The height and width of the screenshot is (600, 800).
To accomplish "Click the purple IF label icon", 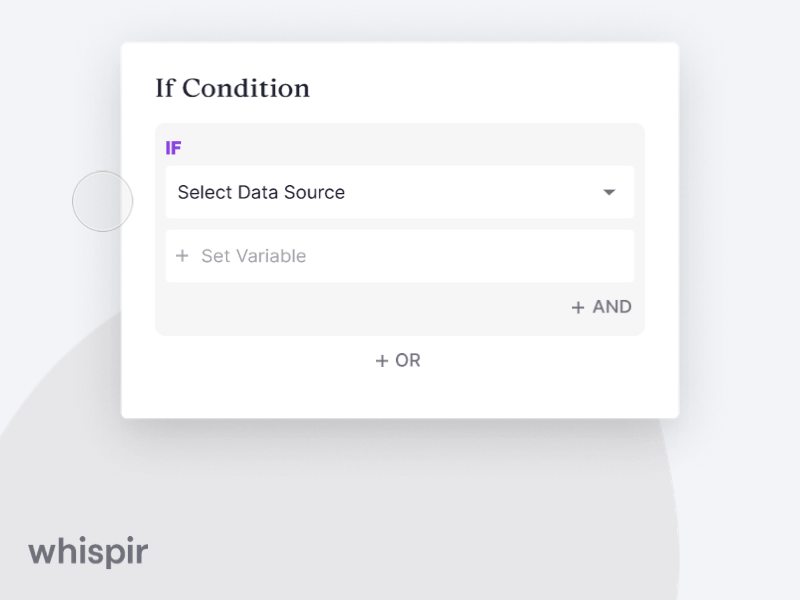I will (172, 148).
